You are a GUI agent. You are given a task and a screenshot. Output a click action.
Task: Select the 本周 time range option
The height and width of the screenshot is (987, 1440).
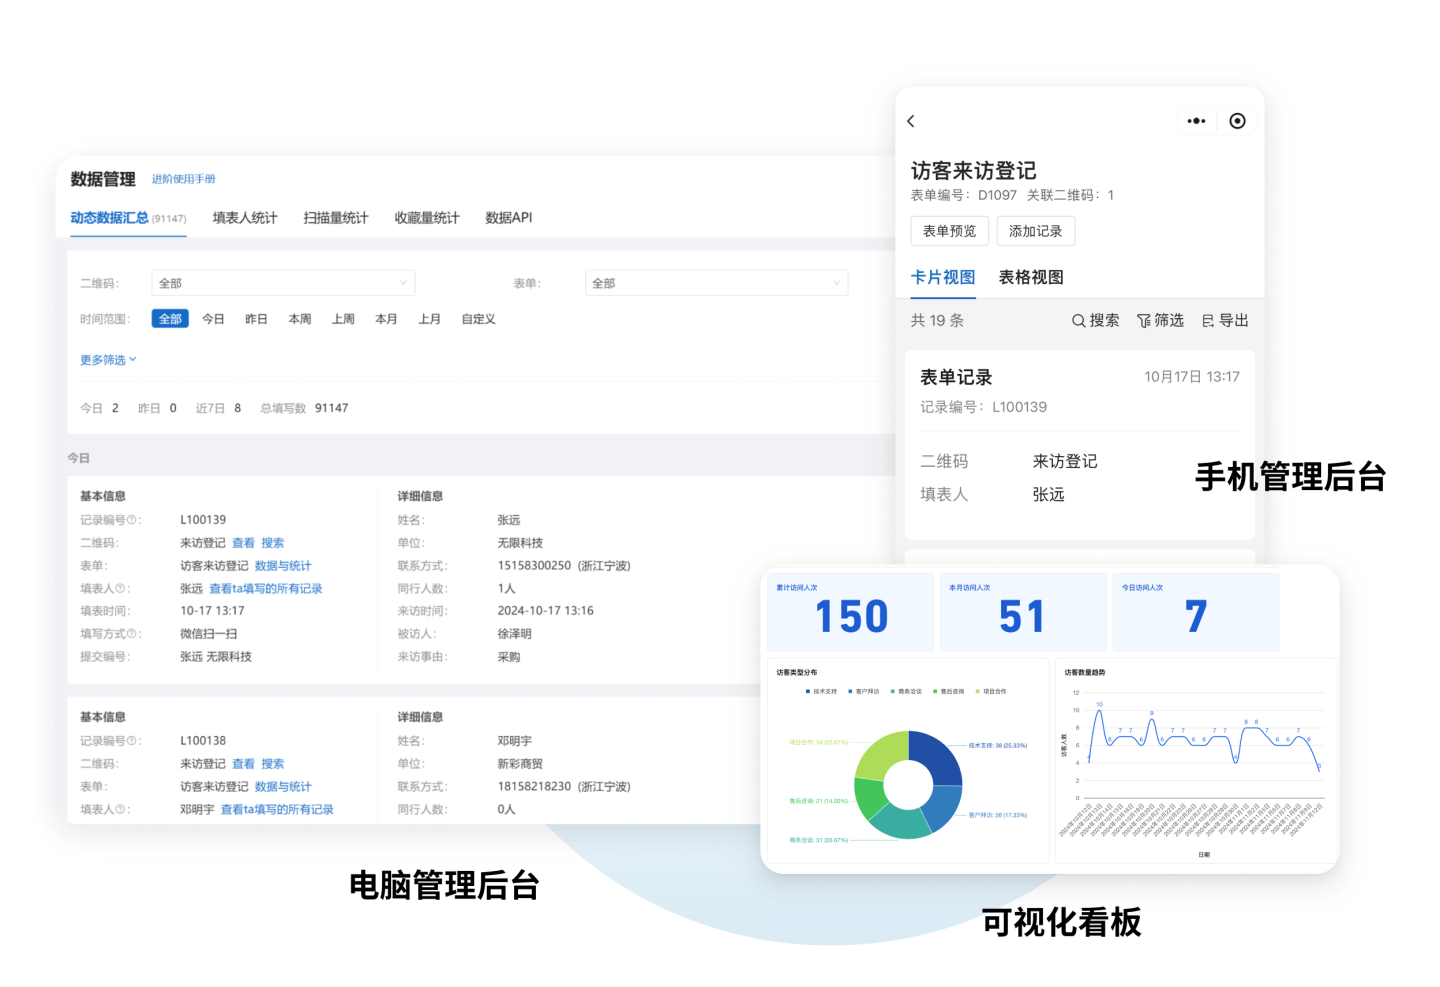pos(299,319)
